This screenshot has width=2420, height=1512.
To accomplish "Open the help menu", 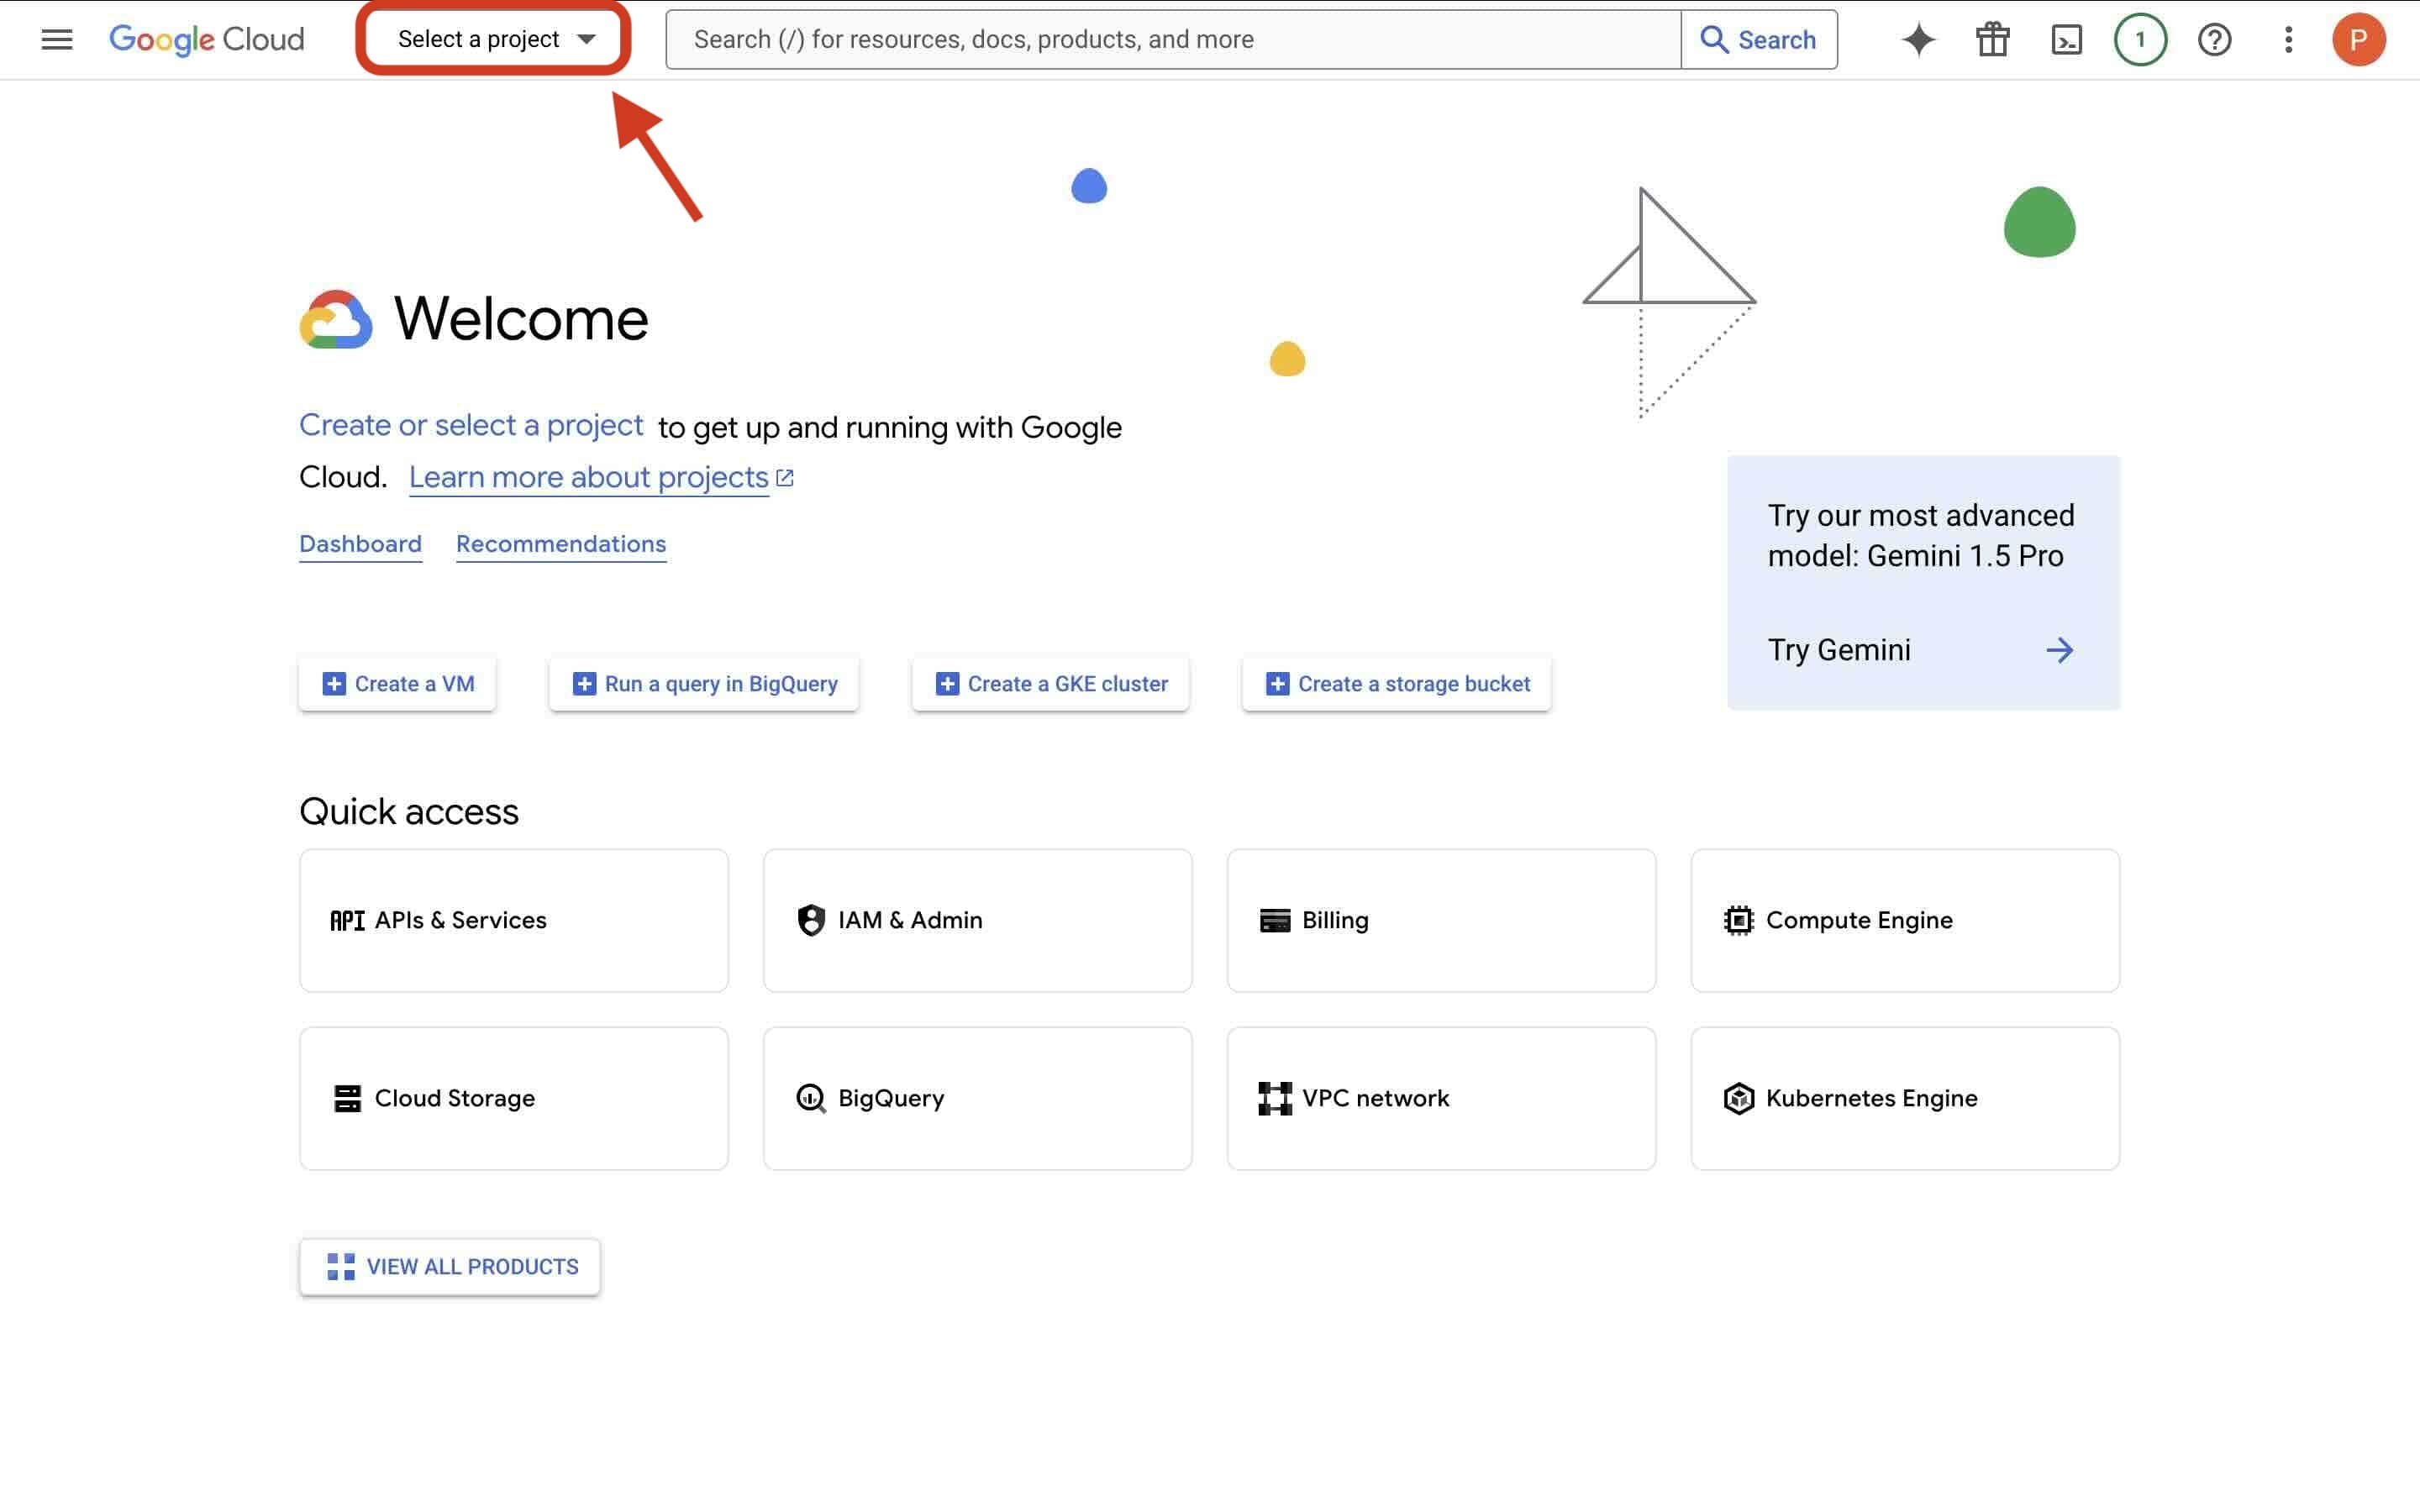I will point(2215,39).
